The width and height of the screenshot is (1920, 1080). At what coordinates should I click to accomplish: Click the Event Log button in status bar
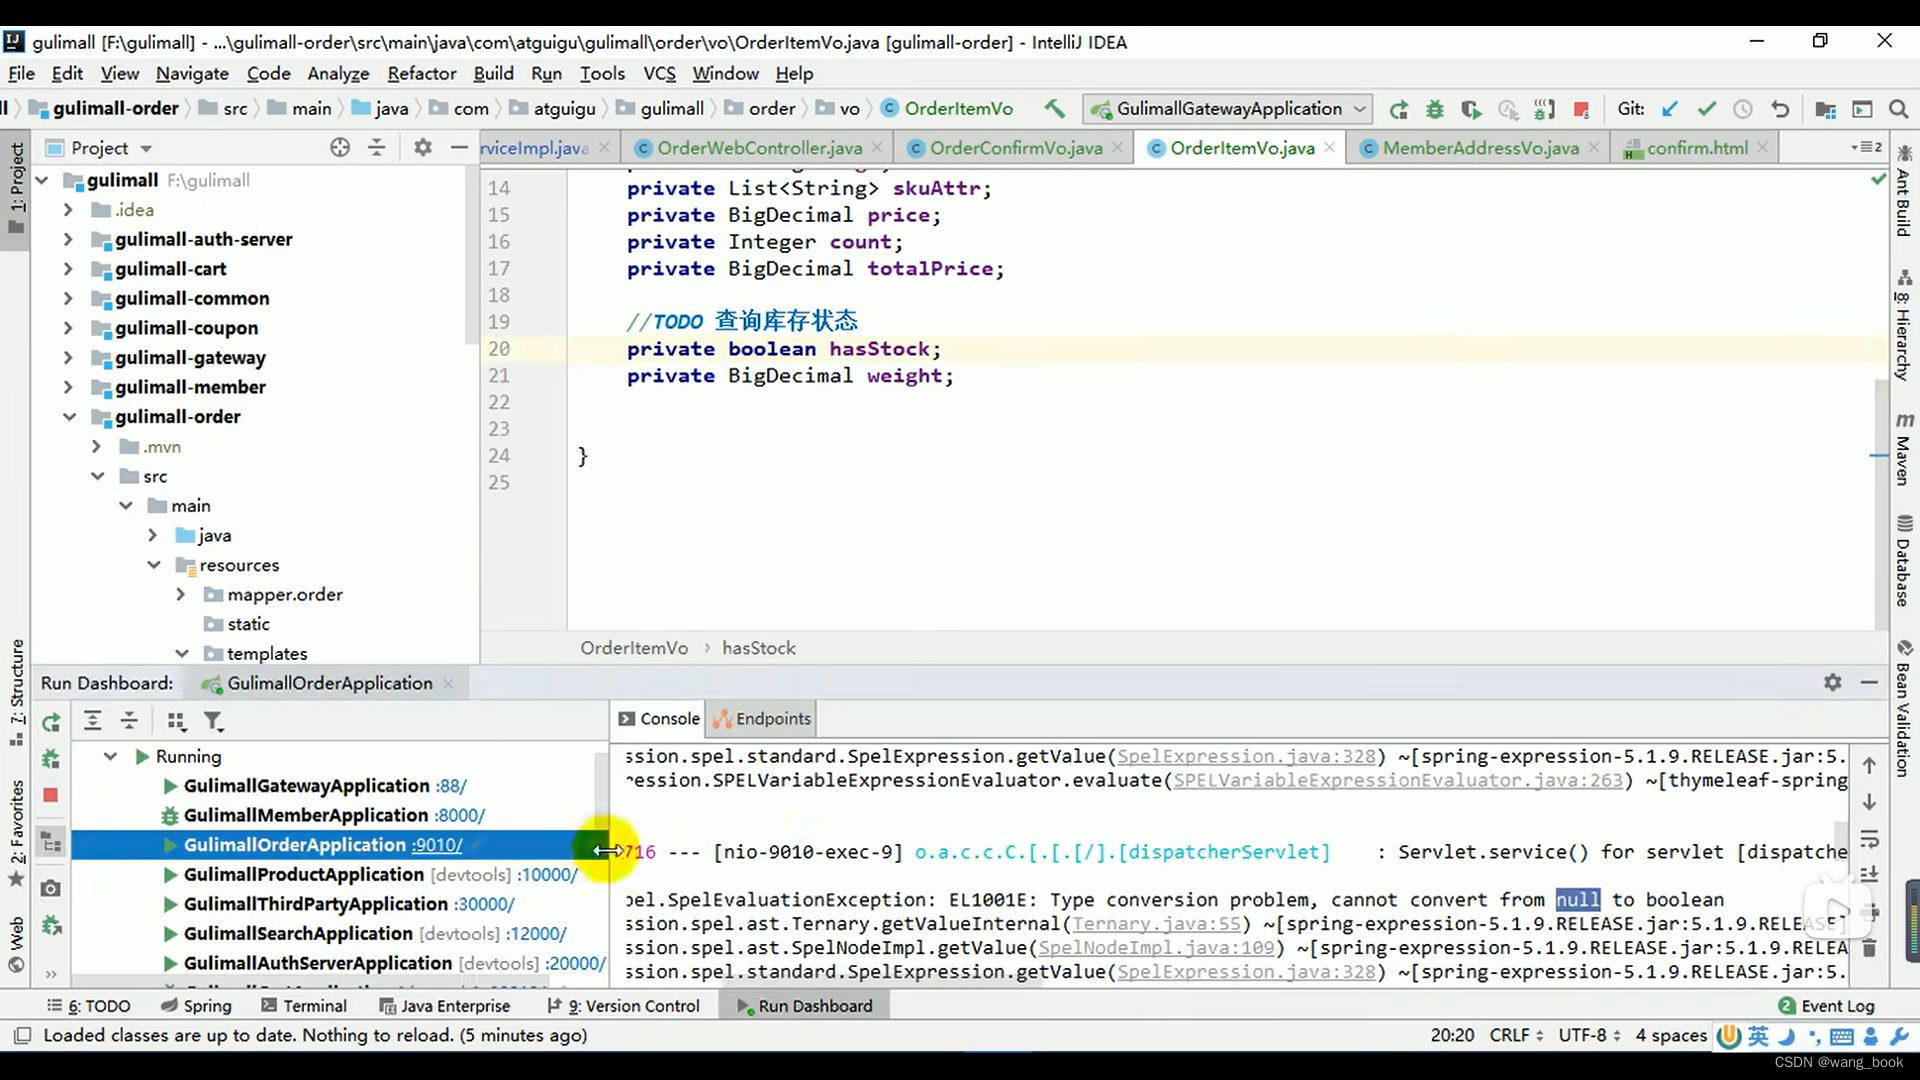tap(1826, 1006)
